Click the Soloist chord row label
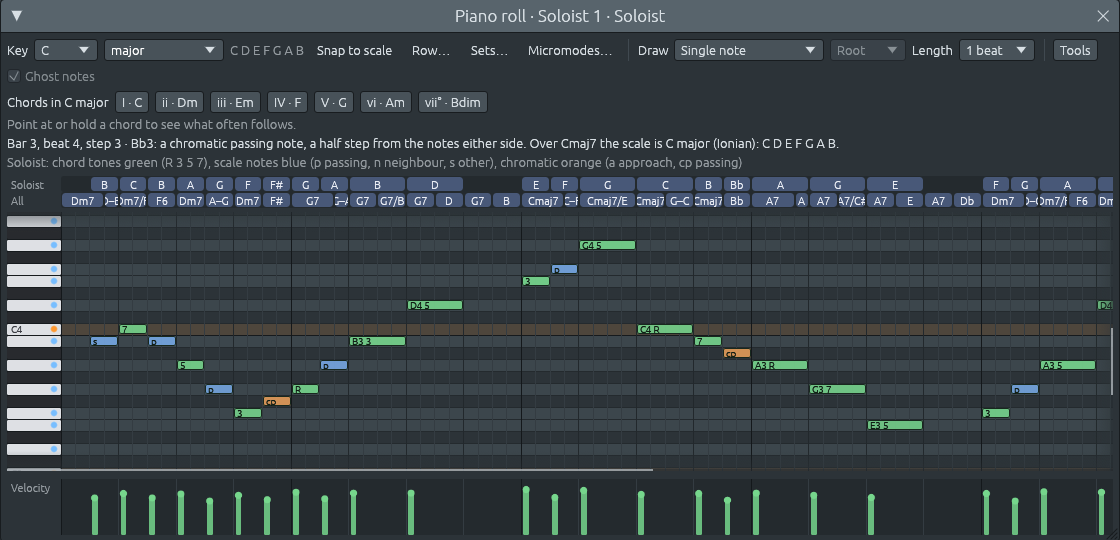The image size is (1120, 540). [x=27, y=184]
